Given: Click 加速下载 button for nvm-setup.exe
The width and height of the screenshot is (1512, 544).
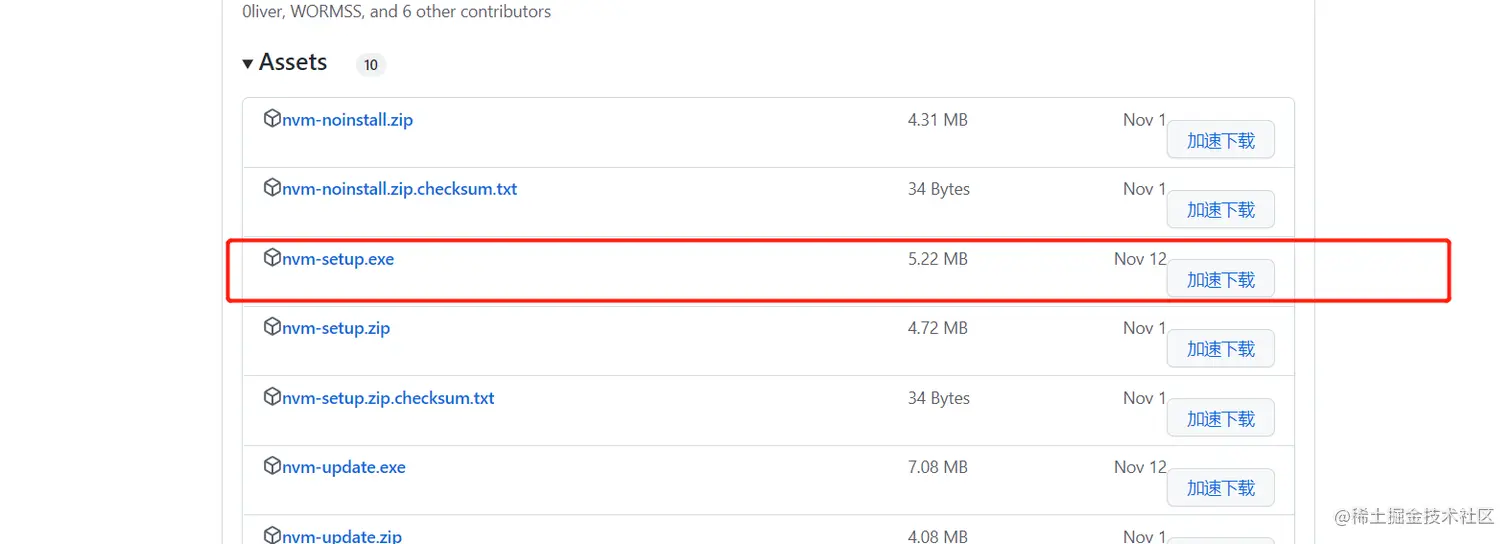Looking at the screenshot, I should coord(1220,280).
